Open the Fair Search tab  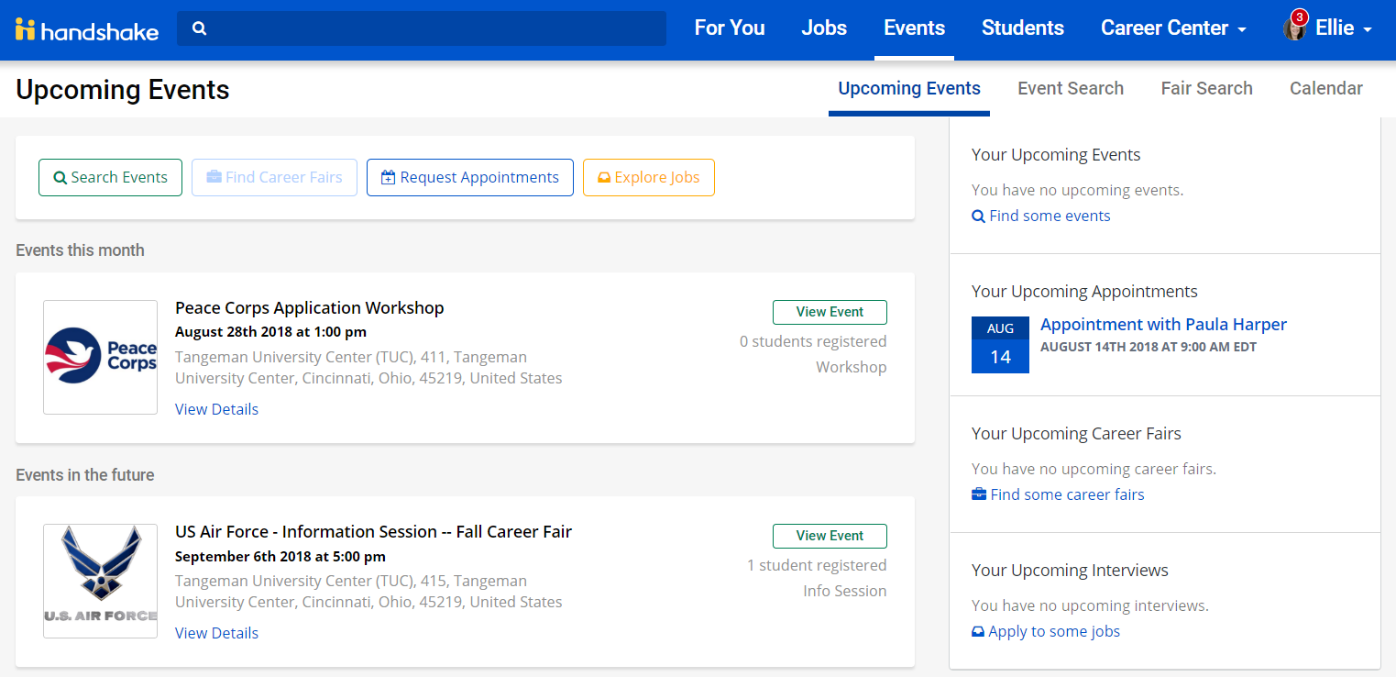pos(1206,88)
